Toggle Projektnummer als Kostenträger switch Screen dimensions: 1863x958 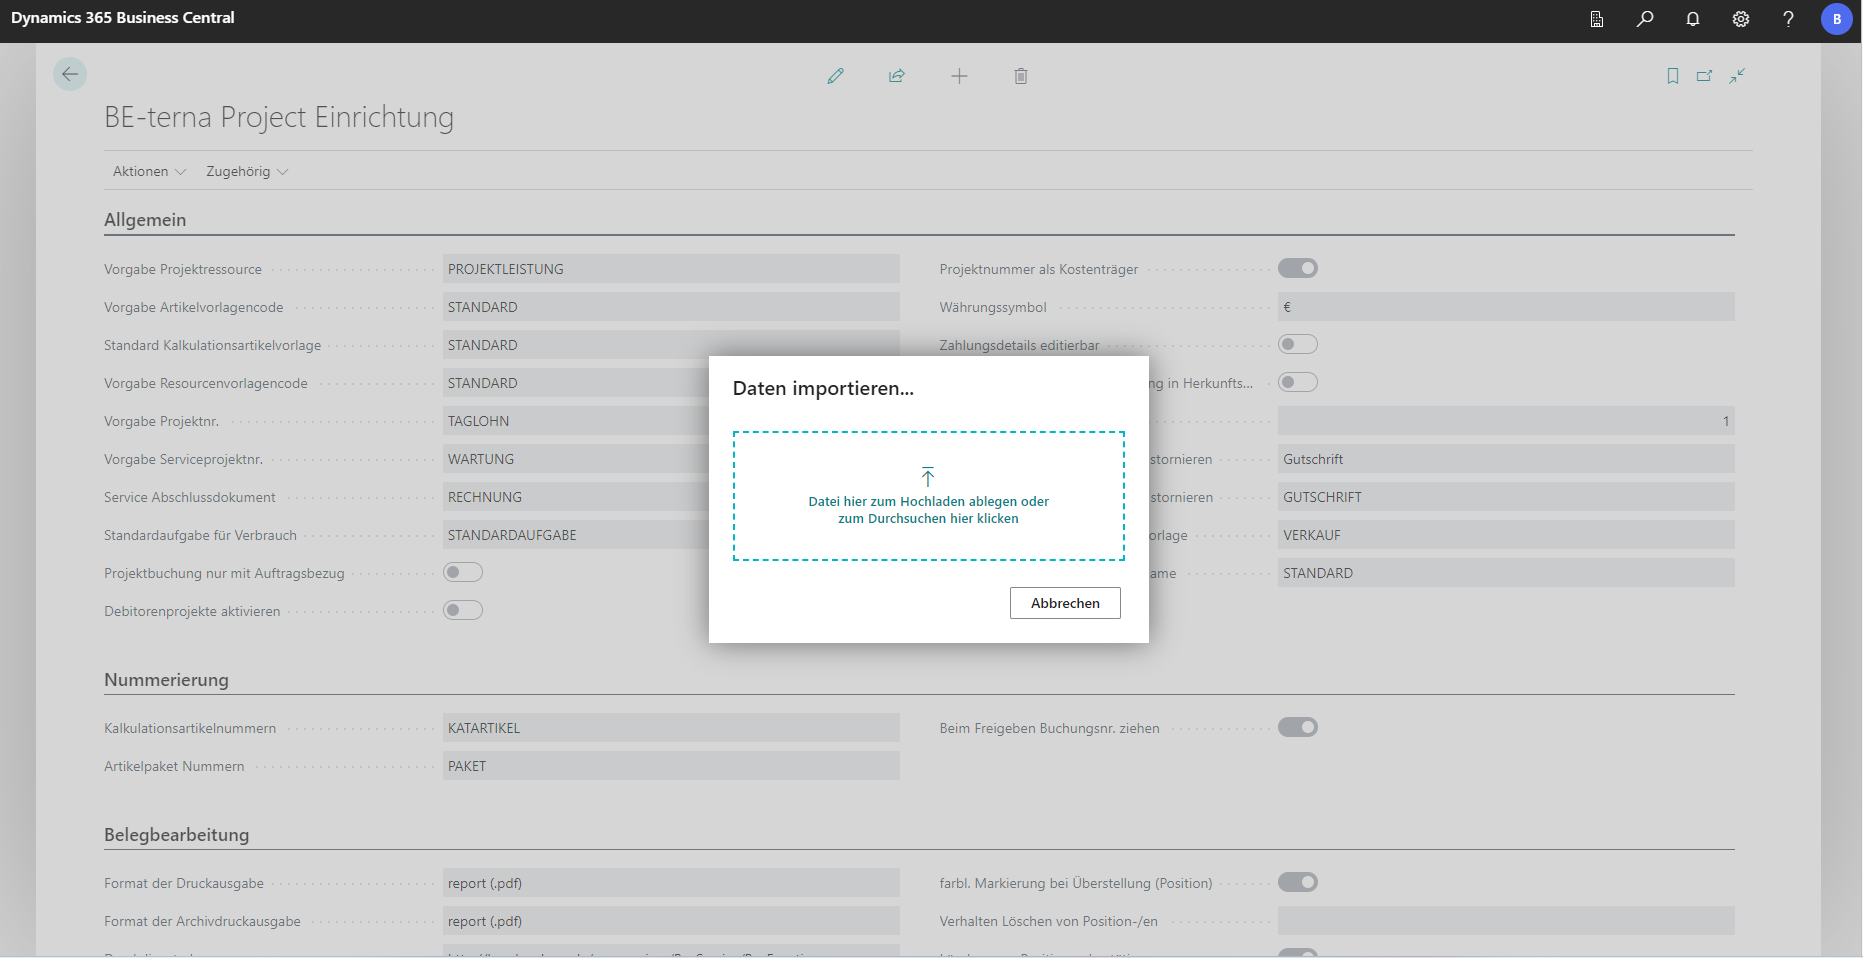(x=1298, y=268)
